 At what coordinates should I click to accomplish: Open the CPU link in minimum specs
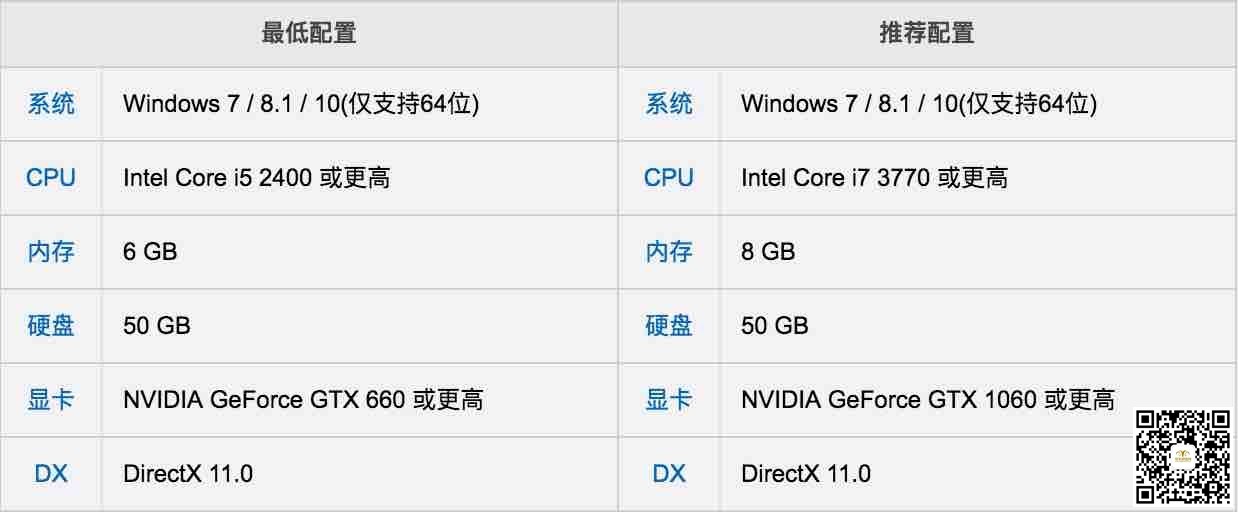(50, 178)
